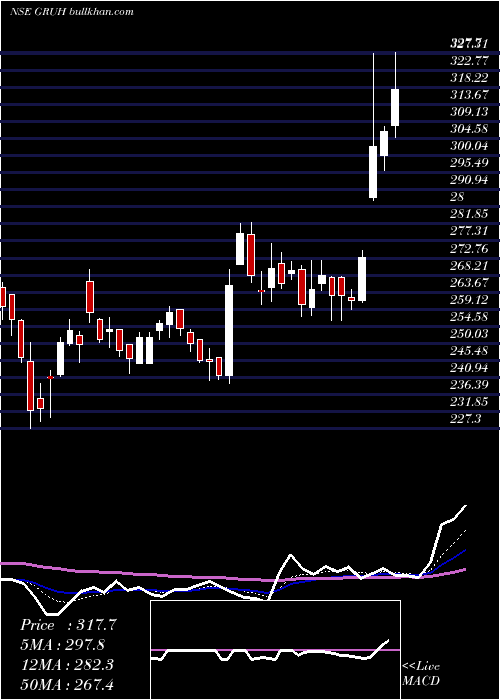Click the 295.49 price axis label
Screen dimensions: 500x700
469,163
